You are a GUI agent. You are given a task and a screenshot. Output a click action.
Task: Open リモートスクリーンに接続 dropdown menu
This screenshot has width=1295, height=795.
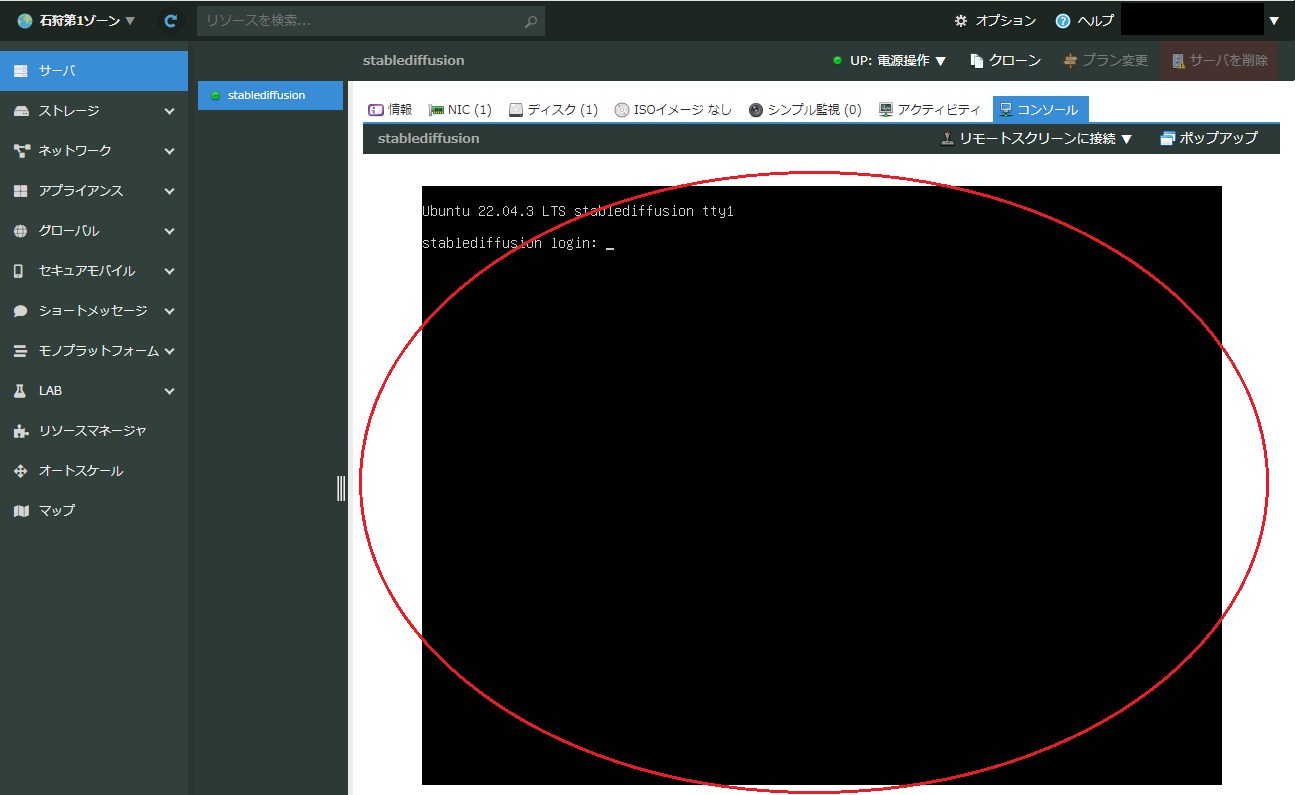pyautogui.click(x=1036, y=139)
